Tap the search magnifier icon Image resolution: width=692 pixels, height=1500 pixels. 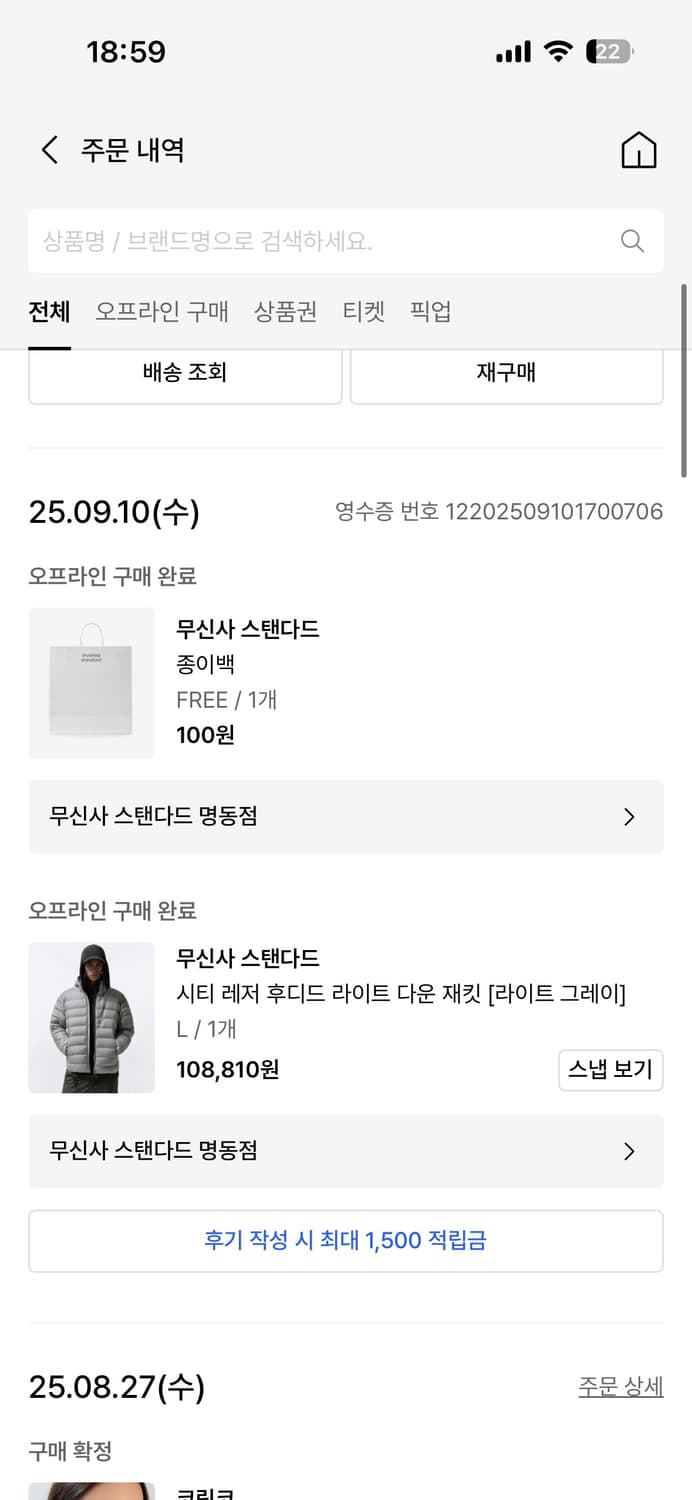click(x=632, y=241)
